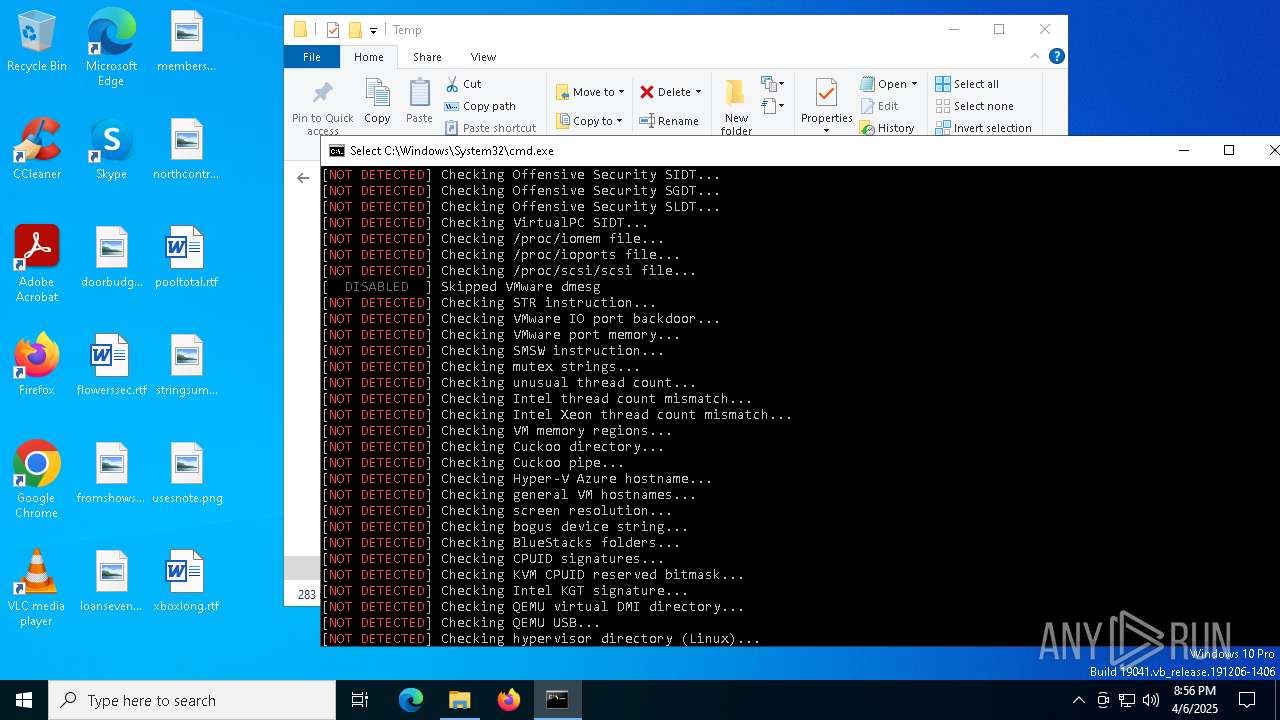Viewport: 1280px width, 720px height.
Task: Click Cut in the Explorer ribbon
Action: pyautogui.click(x=463, y=84)
